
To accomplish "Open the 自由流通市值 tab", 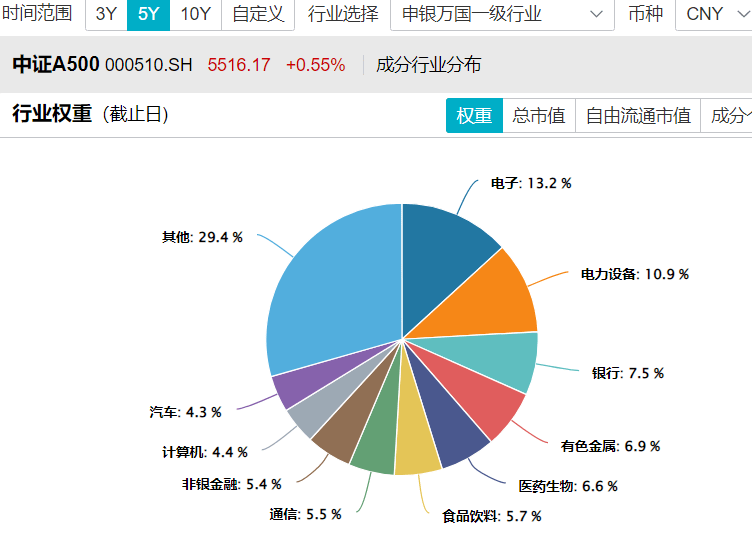I will point(638,115).
